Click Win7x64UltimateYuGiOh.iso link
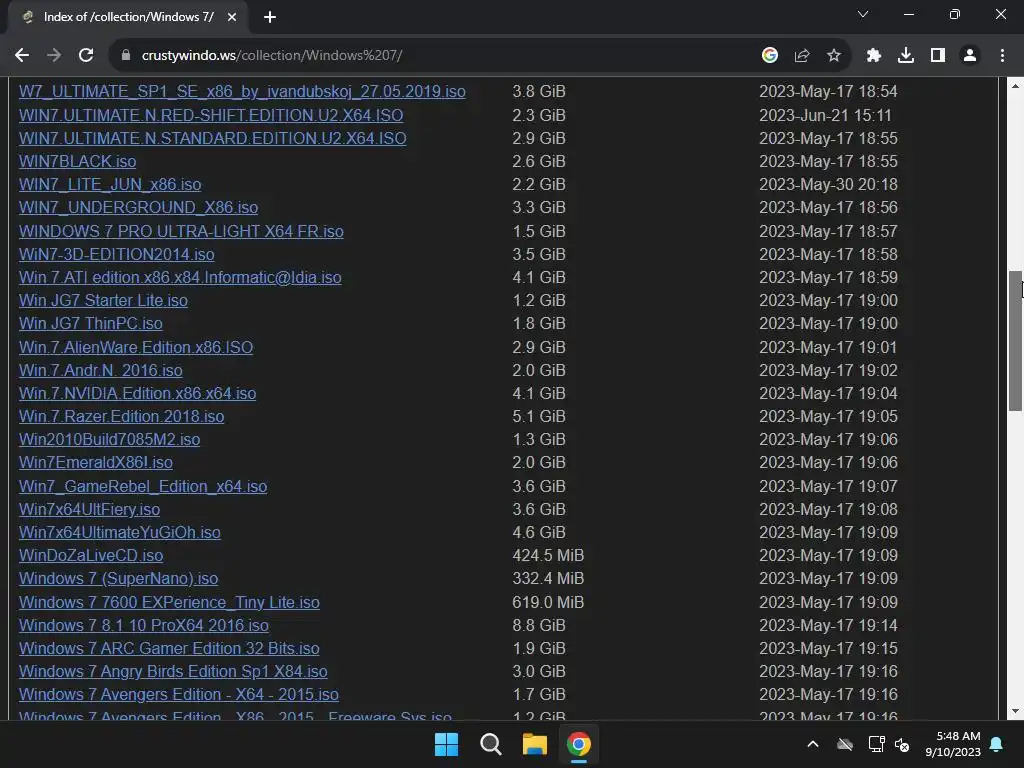Screen dimensions: 1024x768 pos(120,532)
